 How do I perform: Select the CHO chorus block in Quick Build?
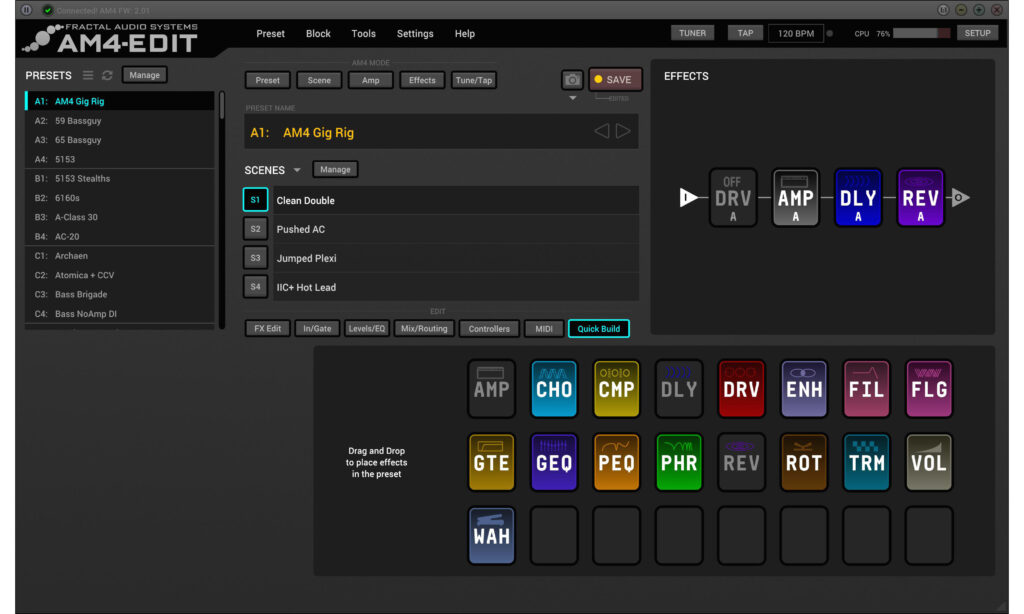tap(554, 389)
